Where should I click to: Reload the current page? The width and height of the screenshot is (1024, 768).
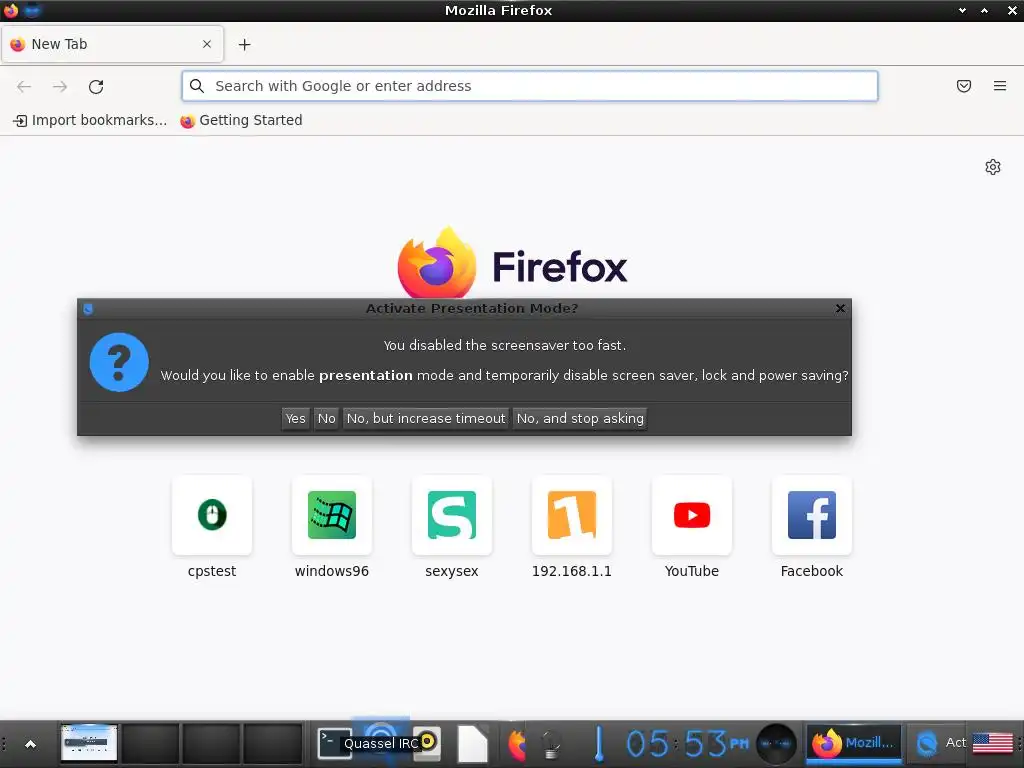point(96,86)
